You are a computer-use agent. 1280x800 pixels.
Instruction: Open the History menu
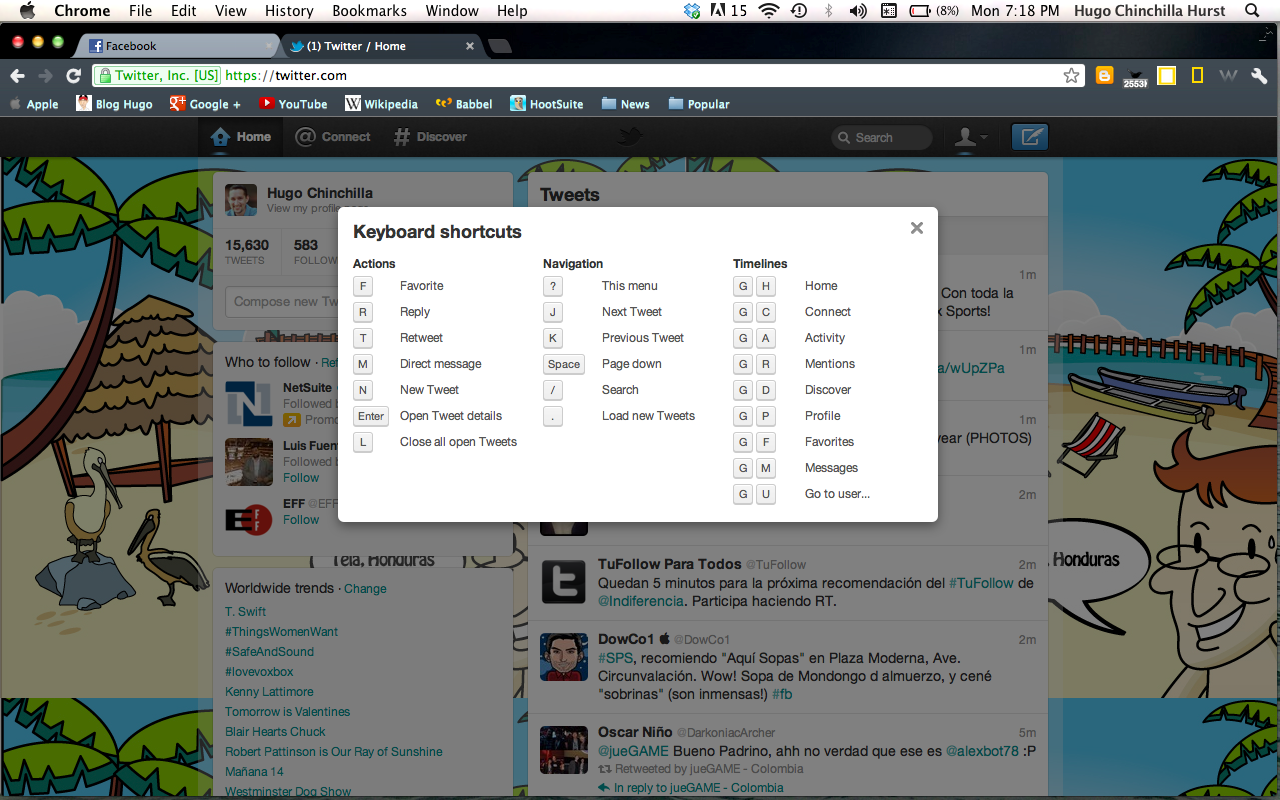click(x=289, y=11)
